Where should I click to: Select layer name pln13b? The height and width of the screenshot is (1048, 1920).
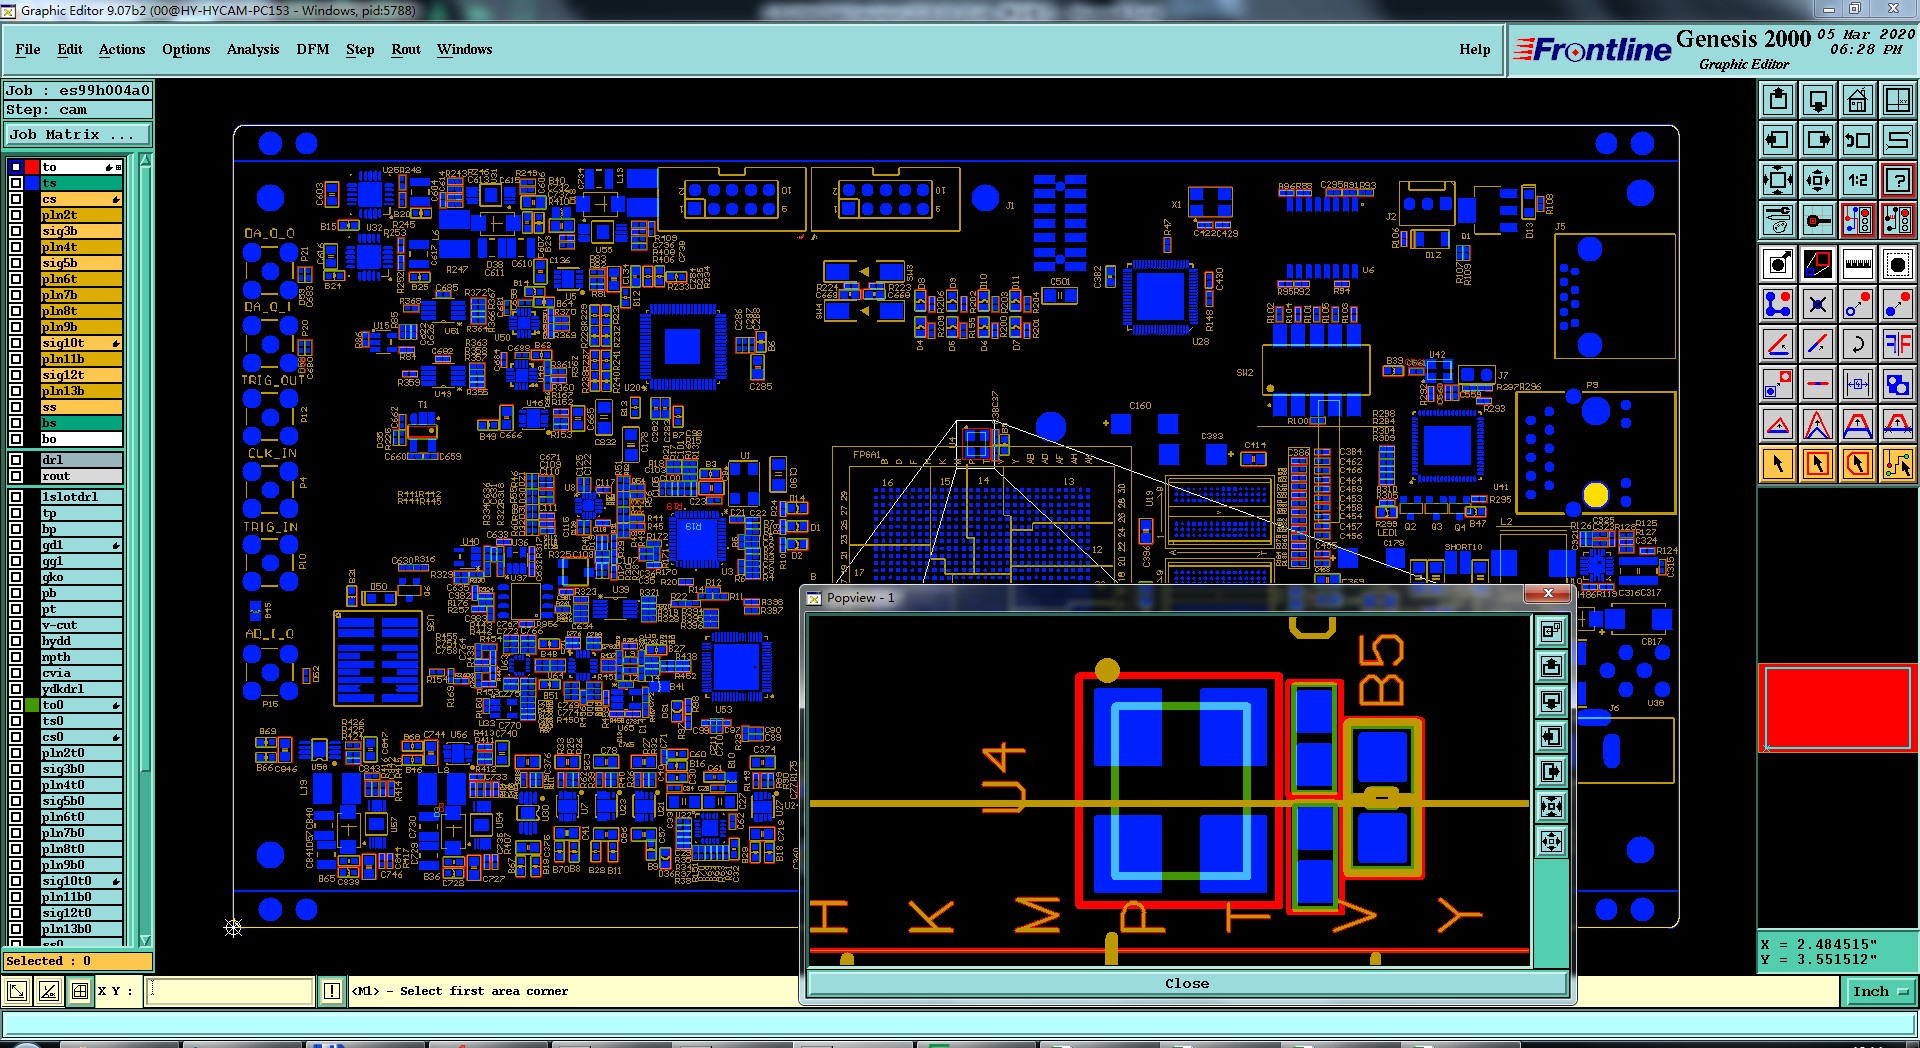[x=81, y=391]
